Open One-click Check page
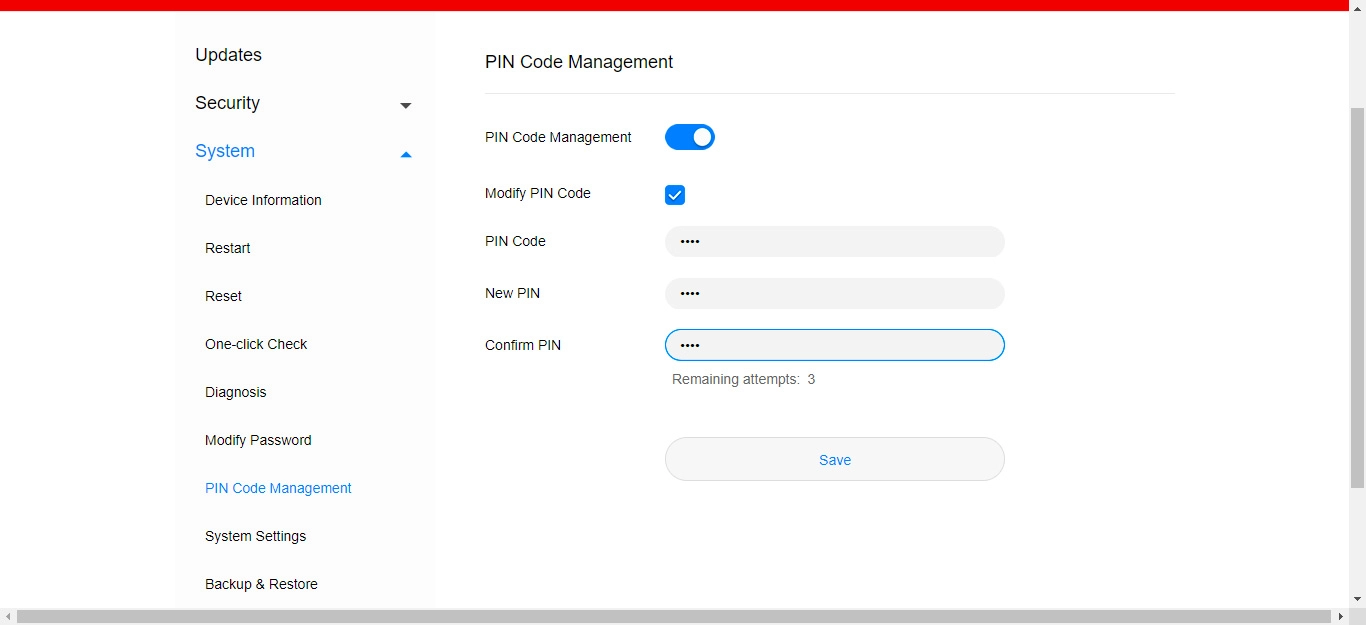Screen dimensions: 1366x625 click(256, 344)
